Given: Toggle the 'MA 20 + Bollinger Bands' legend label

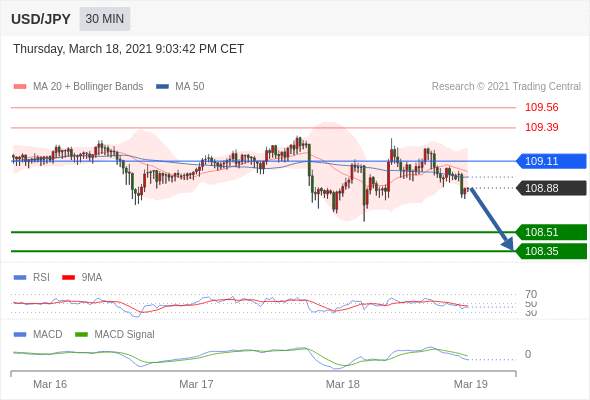Looking at the screenshot, I should (88, 87).
